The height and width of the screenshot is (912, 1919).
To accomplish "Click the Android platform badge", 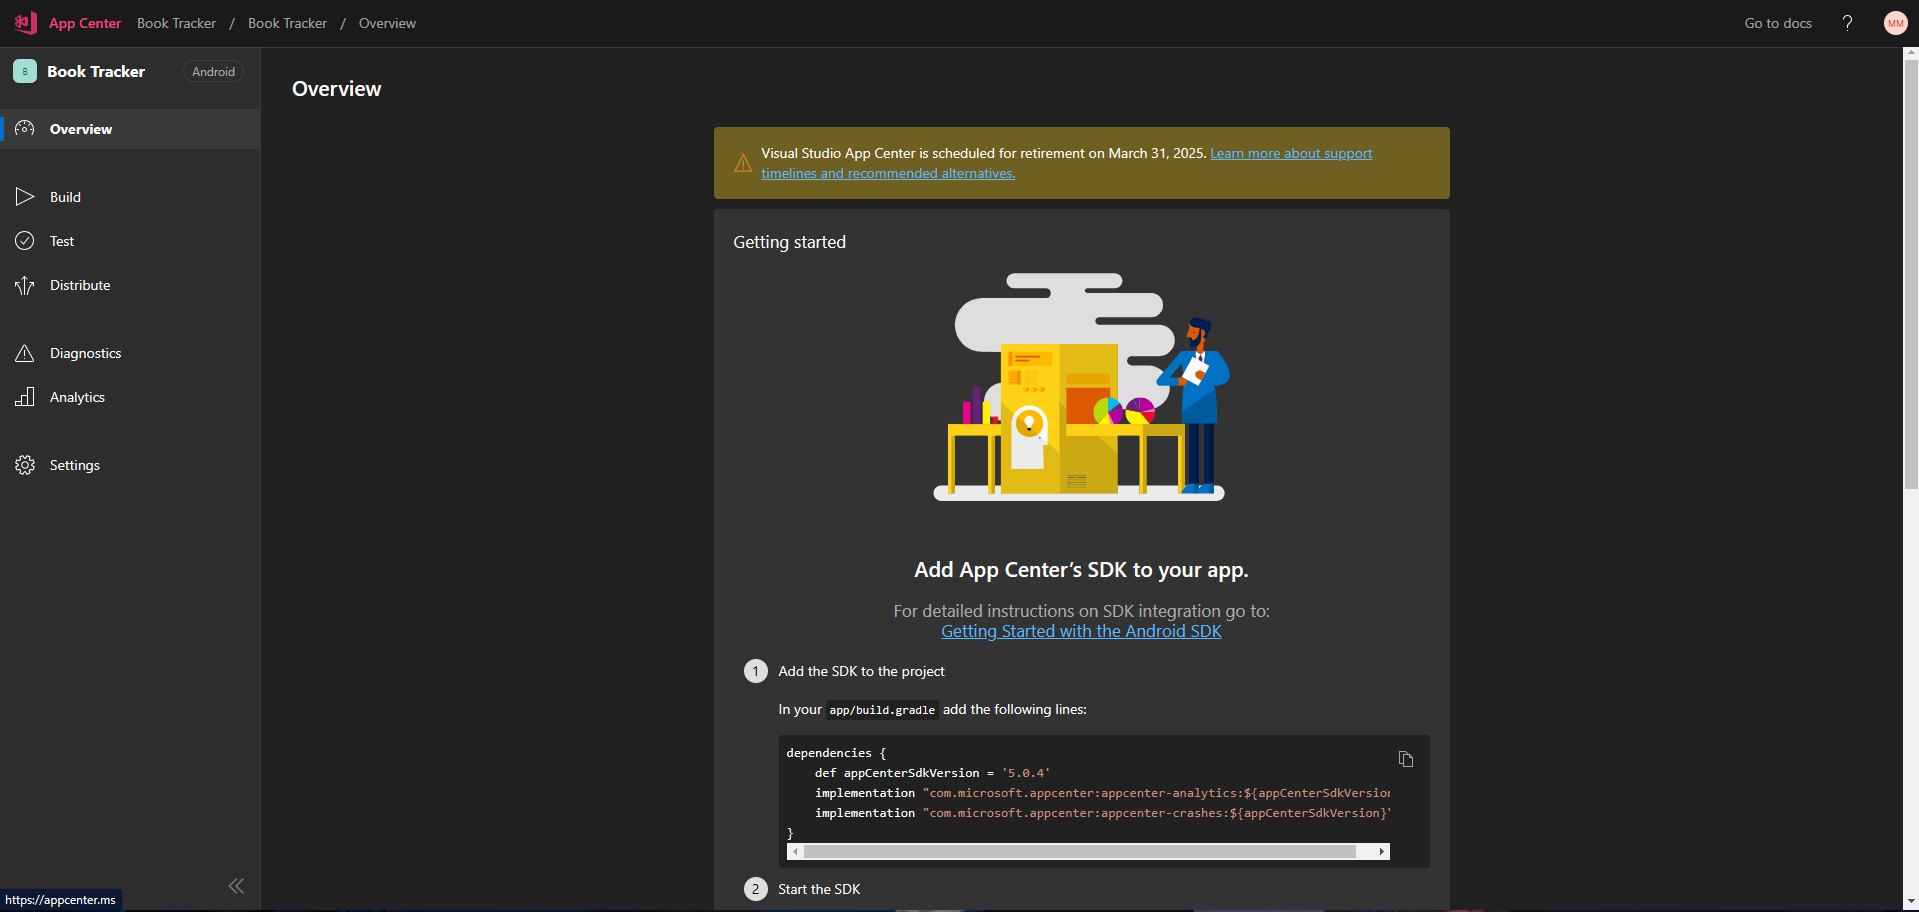I will [213, 71].
